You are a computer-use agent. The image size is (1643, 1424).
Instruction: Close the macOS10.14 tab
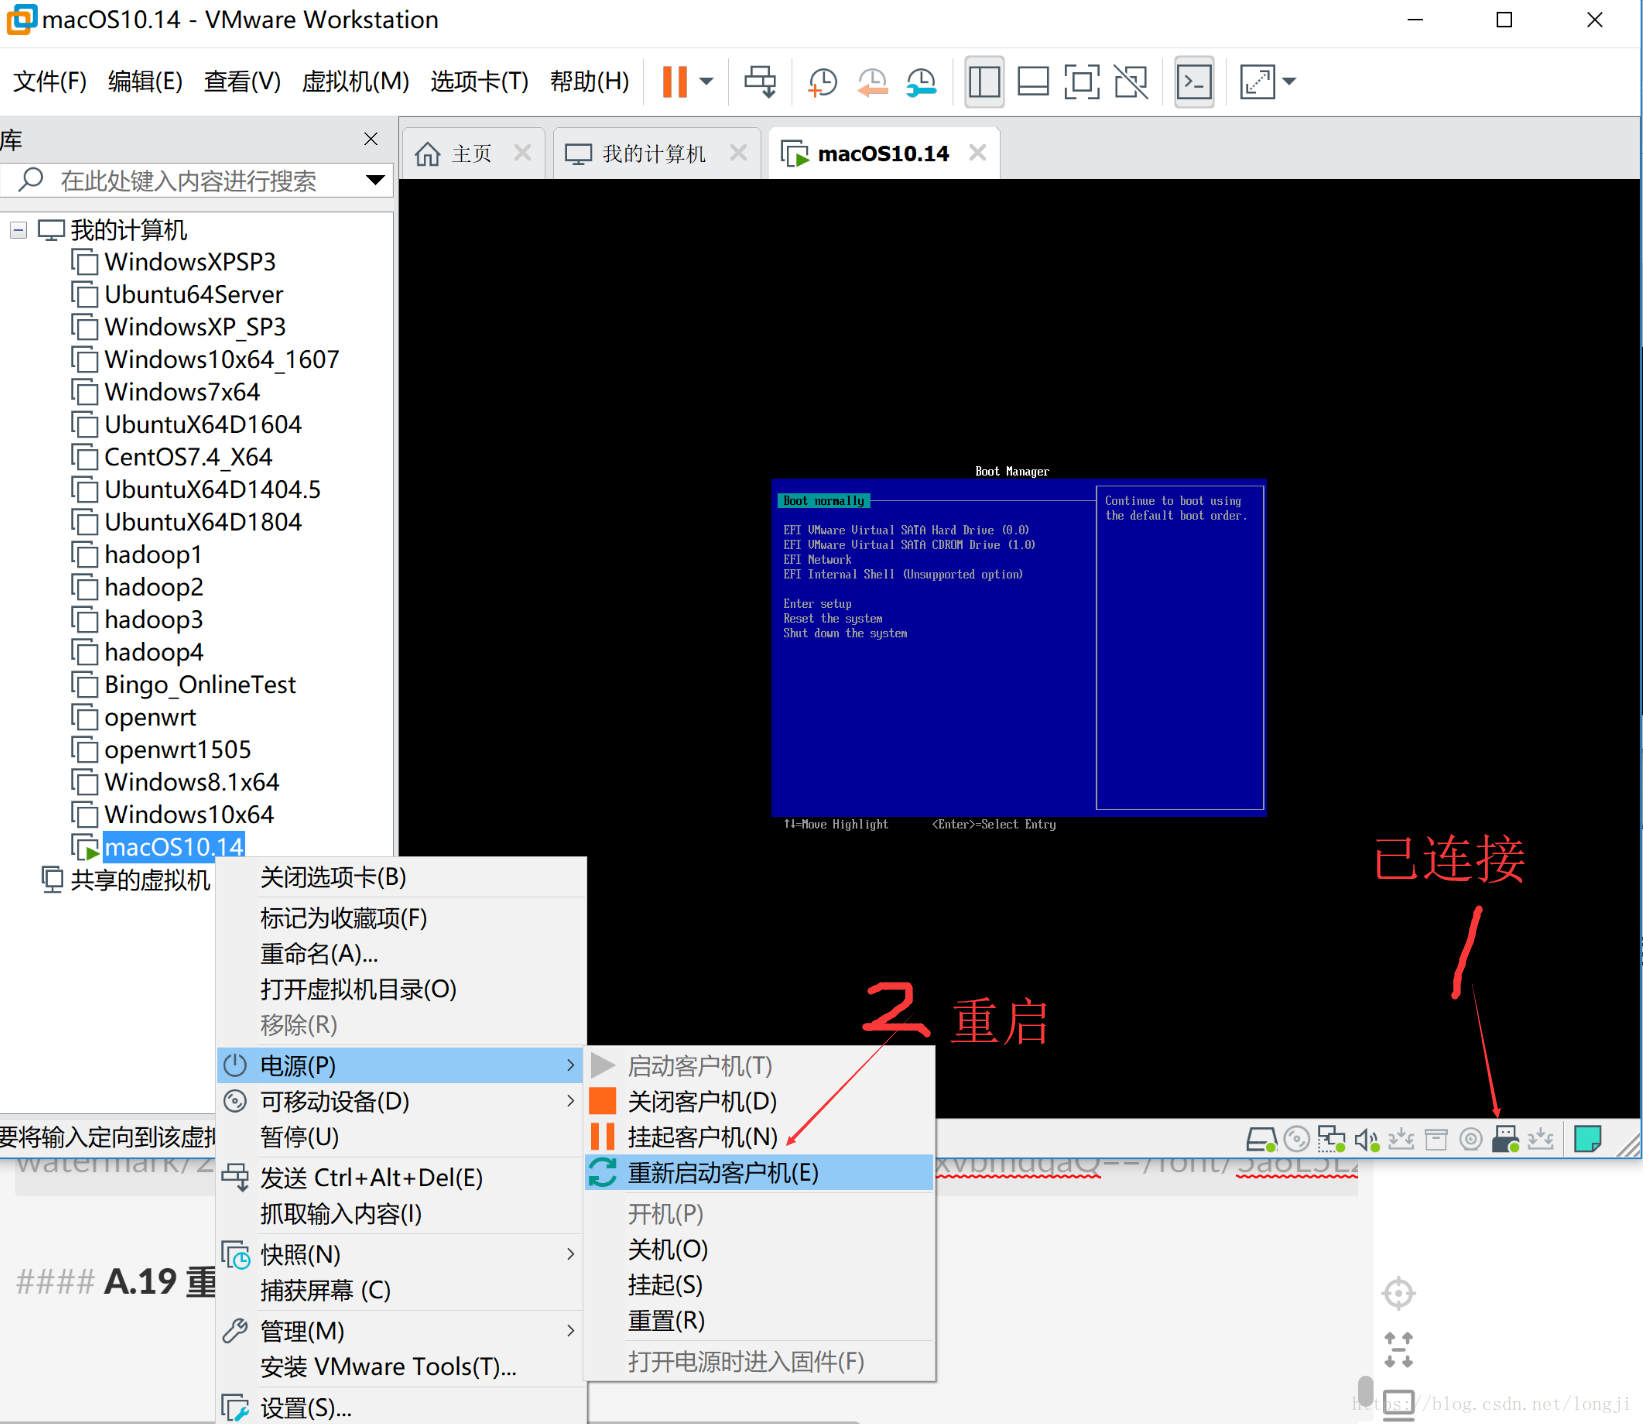tap(977, 152)
